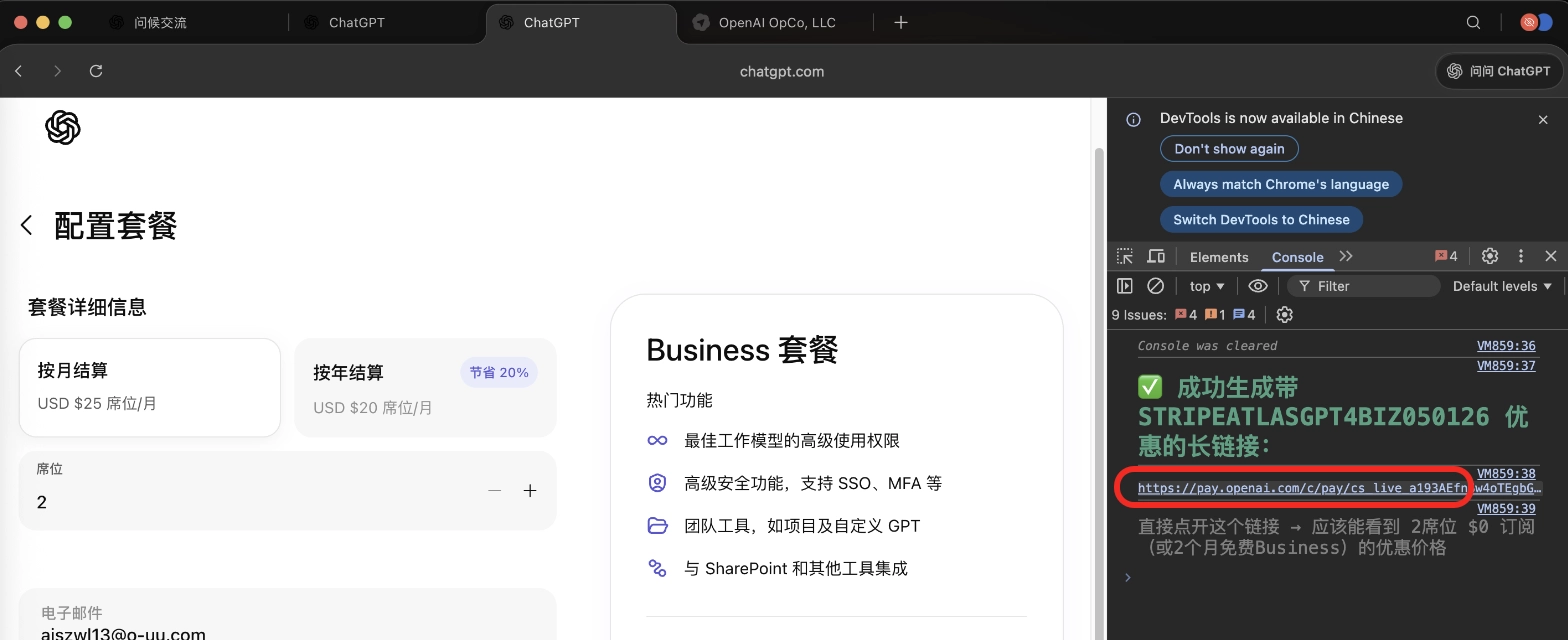Image resolution: width=1568 pixels, height=640 pixels.
Task: Close the DevTools panel
Action: 1551,257
